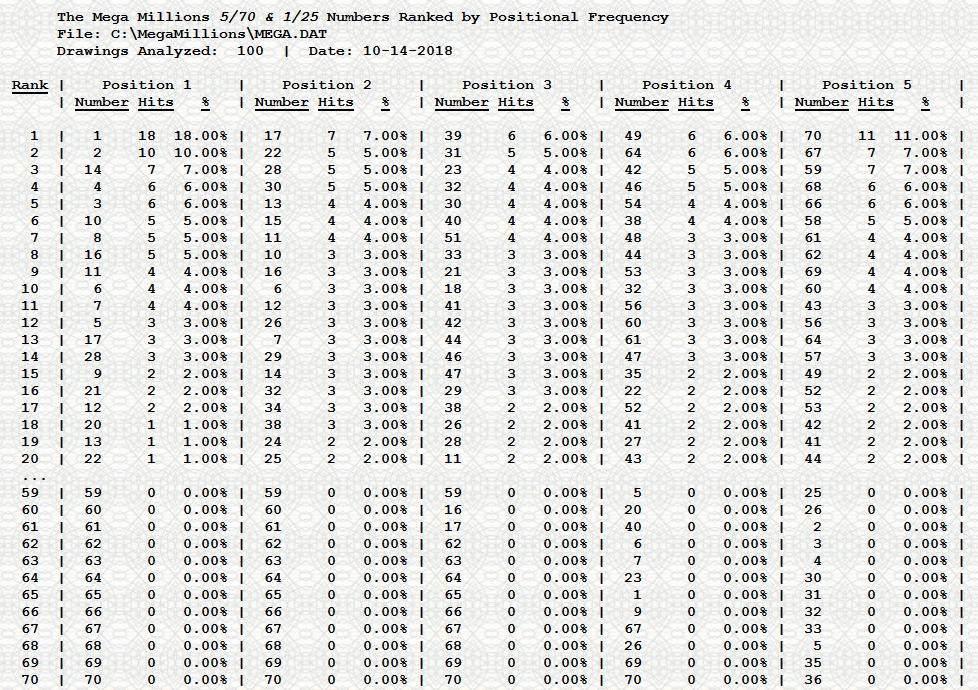Click Position 1 rank 3 number 14

click(x=93, y=170)
